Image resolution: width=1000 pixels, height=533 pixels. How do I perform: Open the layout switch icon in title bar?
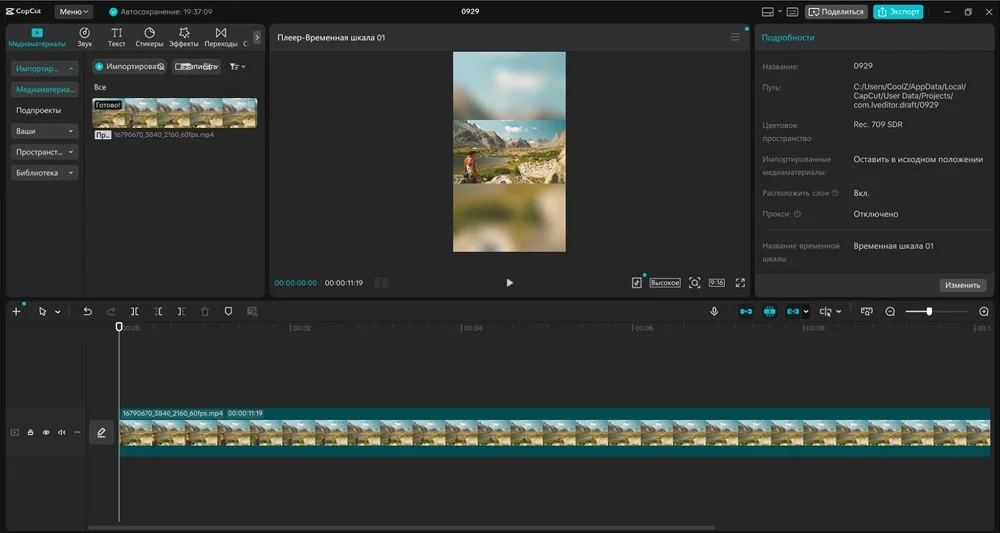click(x=768, y=11)
